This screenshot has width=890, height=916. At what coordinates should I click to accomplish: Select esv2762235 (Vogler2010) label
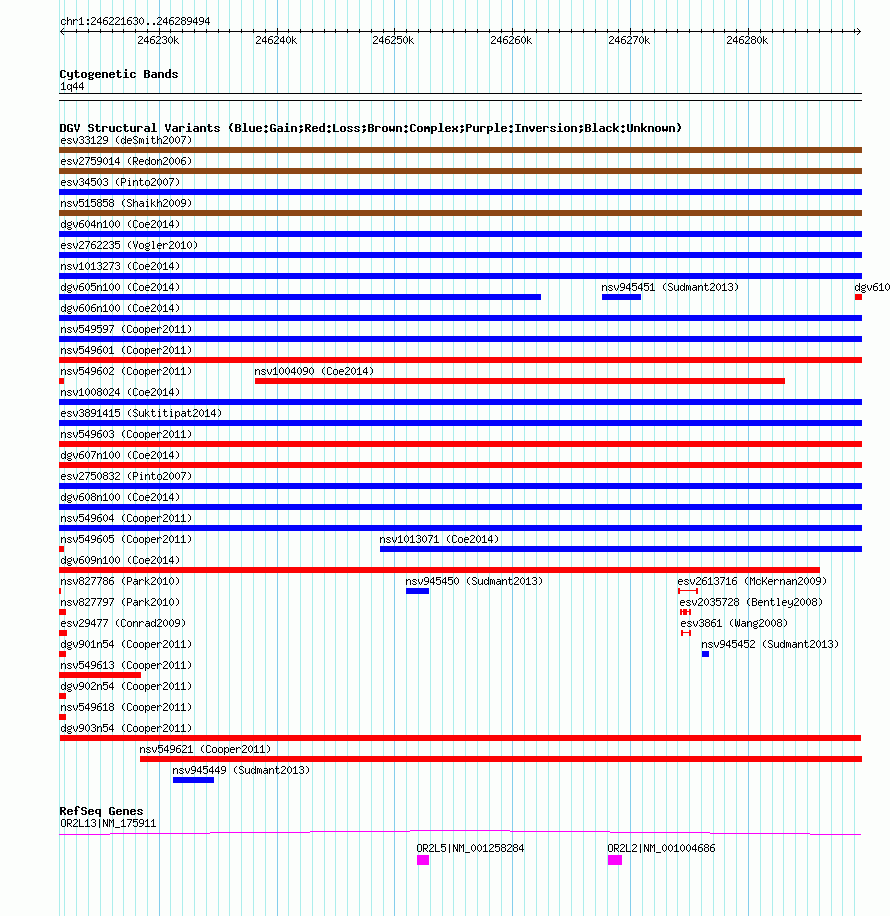click(129, 245)
